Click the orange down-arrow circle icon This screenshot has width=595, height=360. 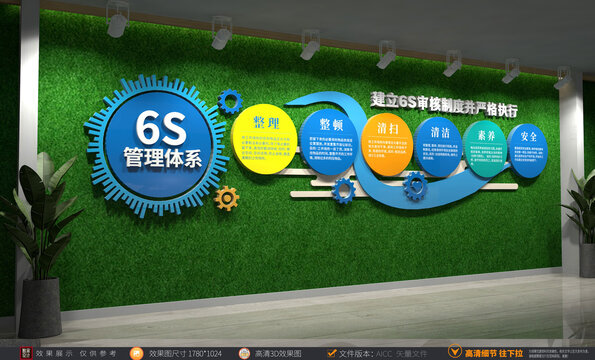coord(455,351)
